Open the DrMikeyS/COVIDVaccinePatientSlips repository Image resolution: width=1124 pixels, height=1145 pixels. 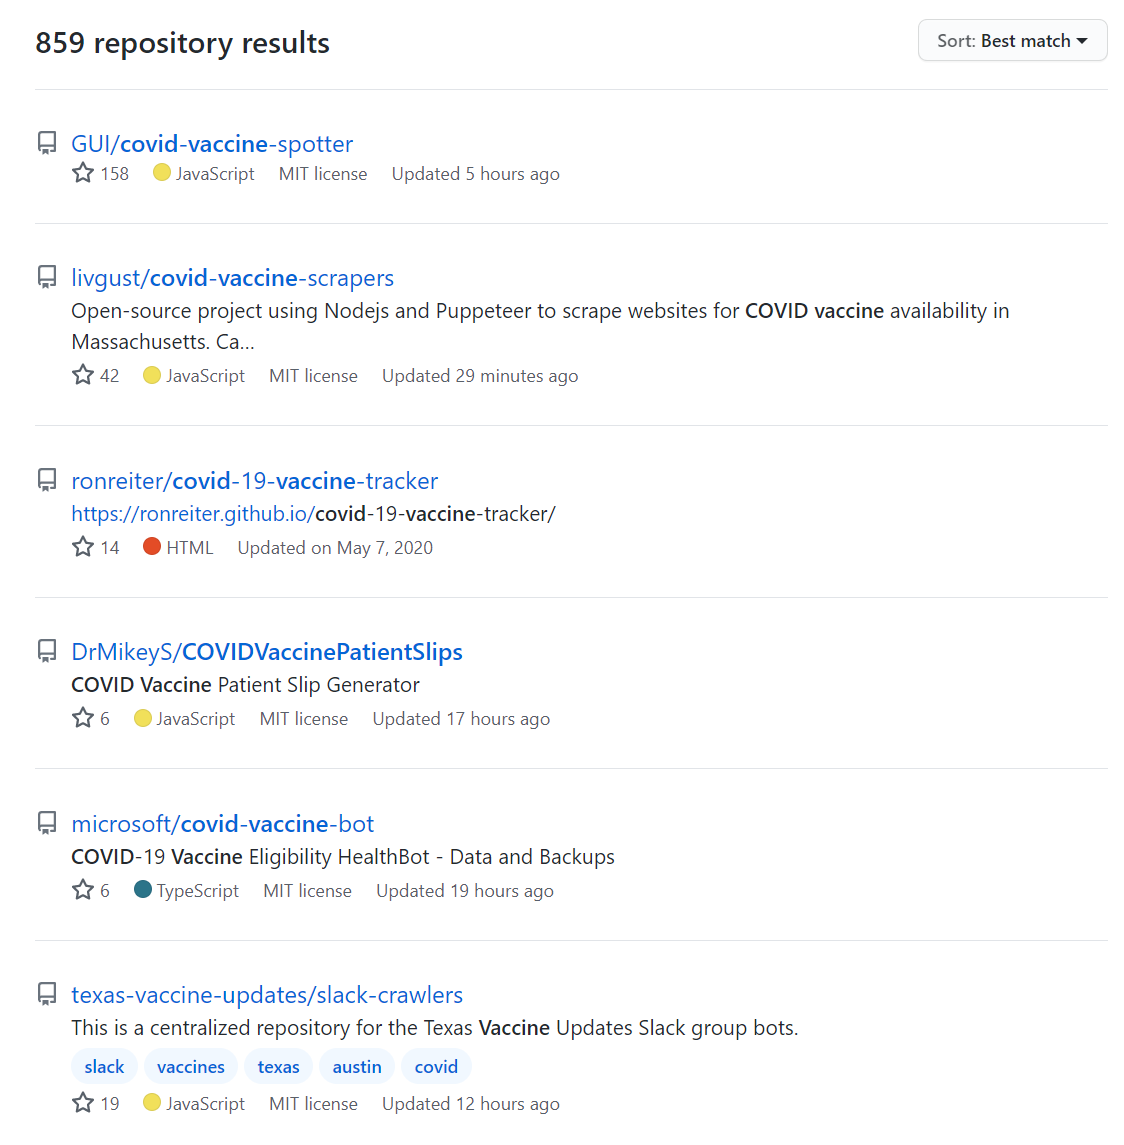point(267,652)
